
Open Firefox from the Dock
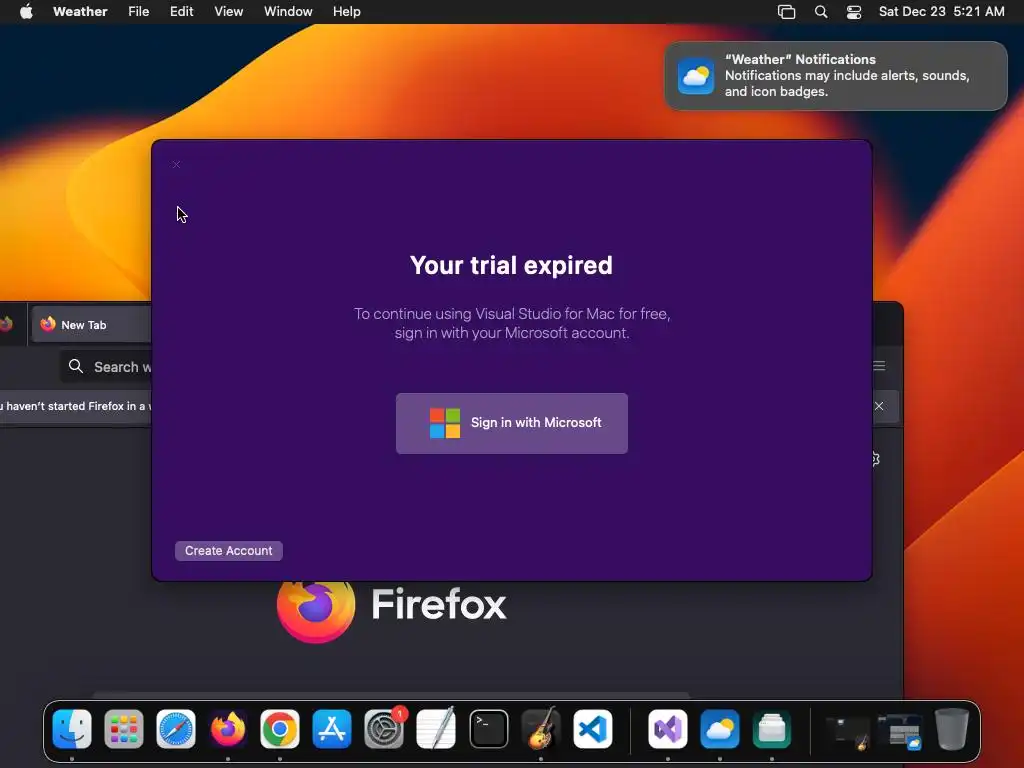pyautogui.click(x=228, y=729)
